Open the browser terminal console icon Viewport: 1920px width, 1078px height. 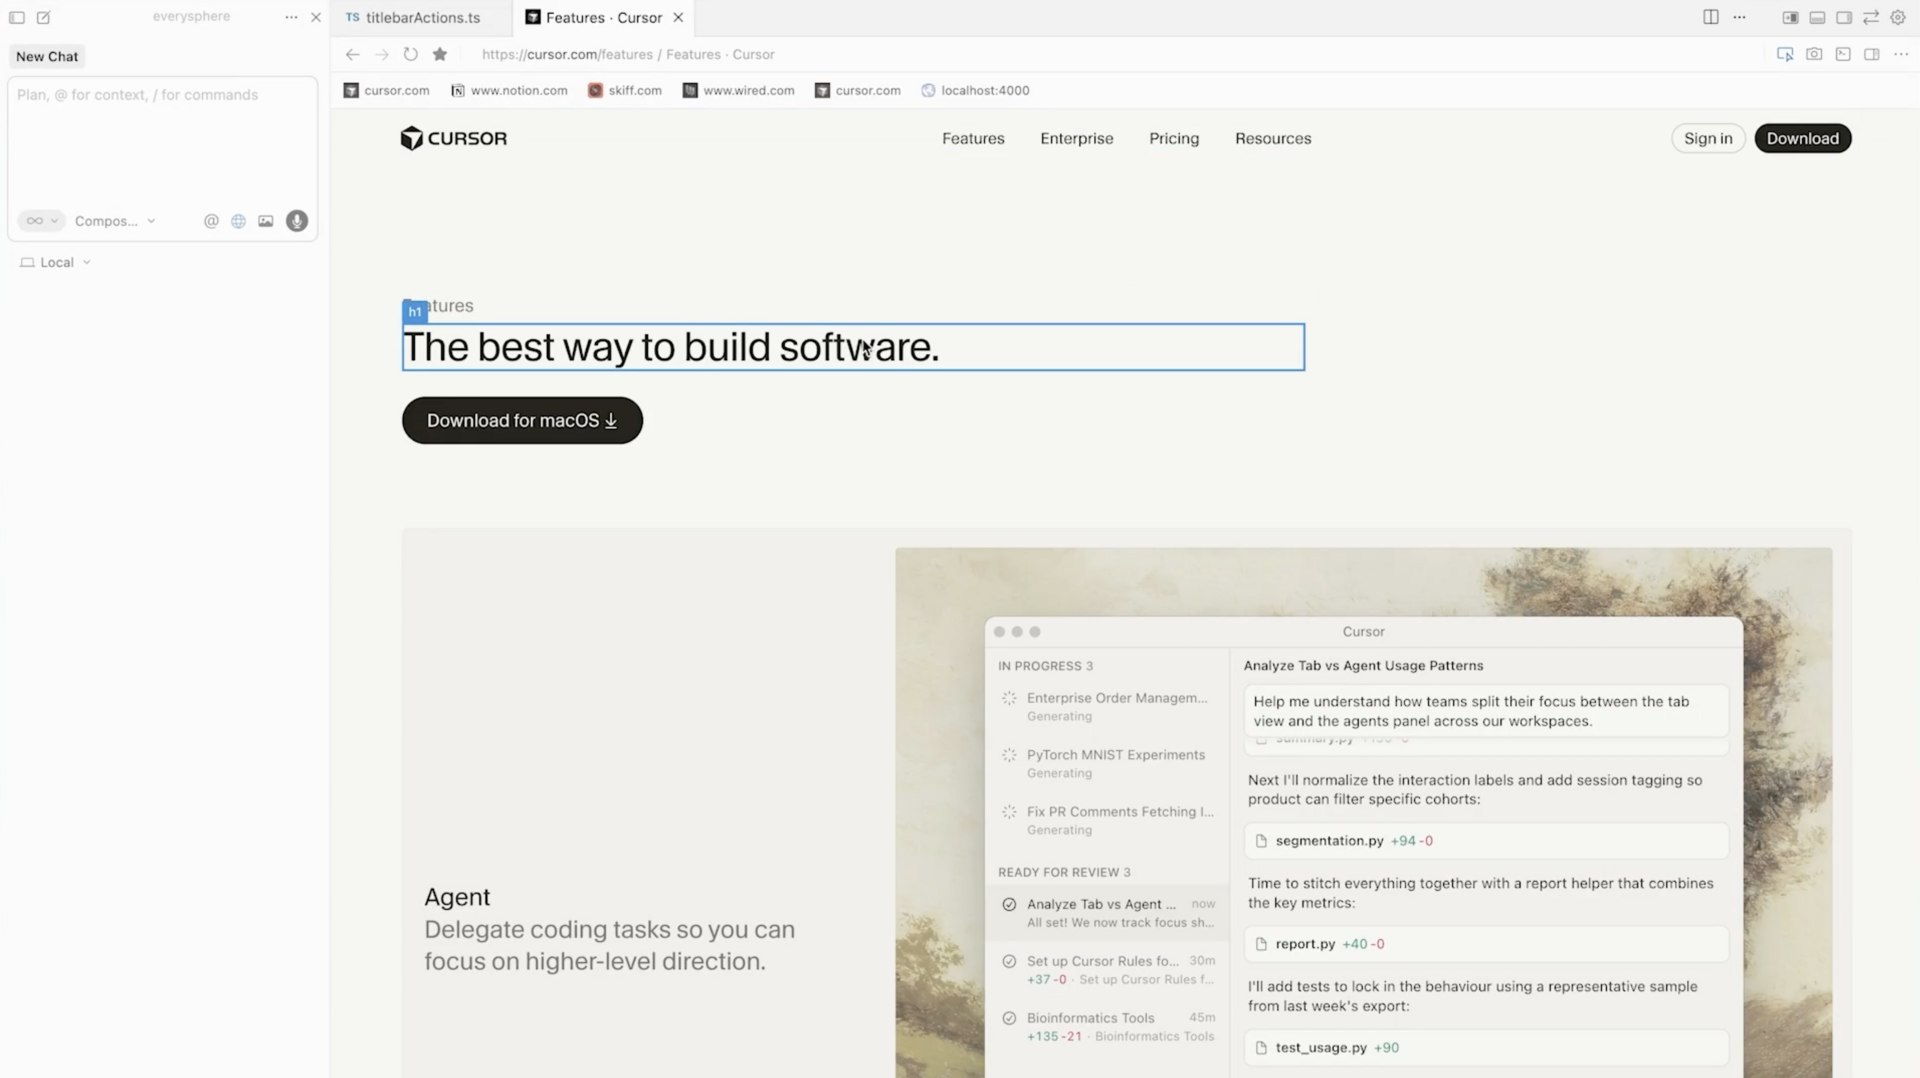pyautogui.click(x=1843, y=54)
